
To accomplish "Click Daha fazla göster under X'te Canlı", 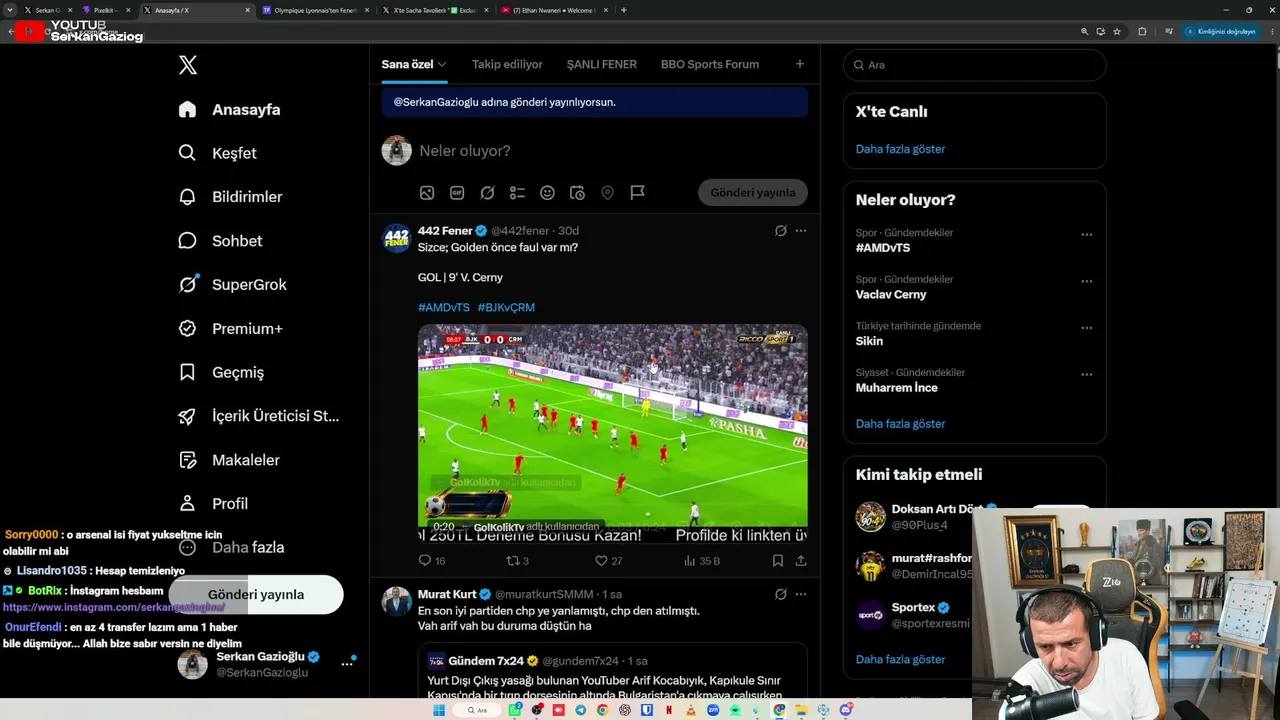I will (x=900, y=149).
